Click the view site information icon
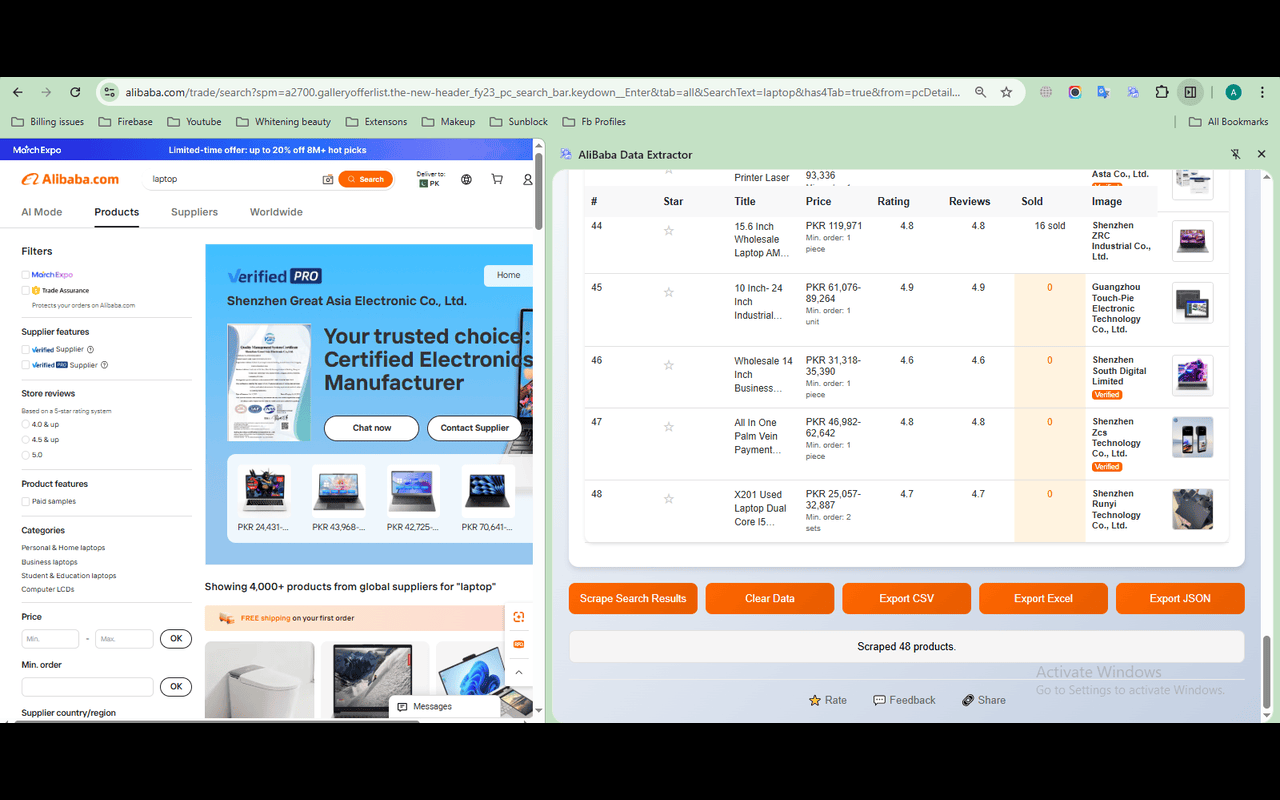Image resolution: width=1280 pixels, height=800 pixels. 110,92
